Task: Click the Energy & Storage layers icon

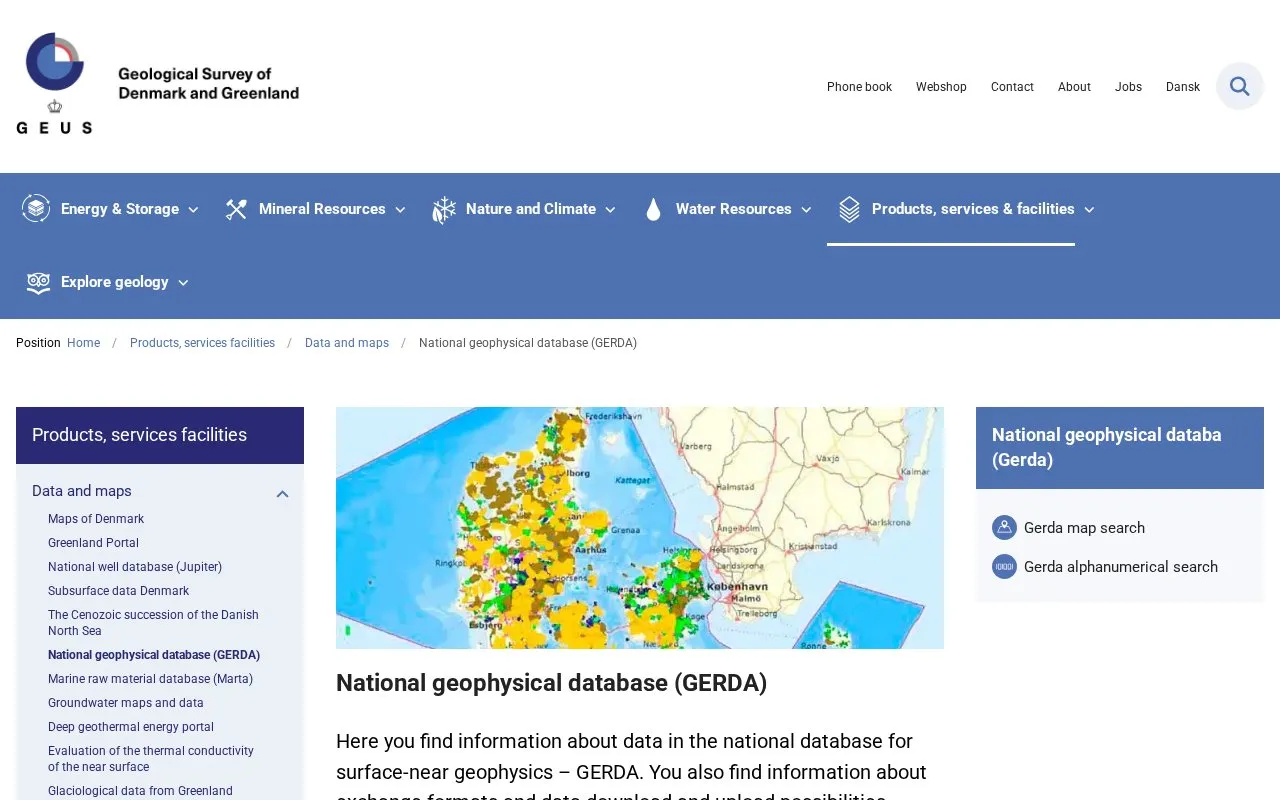Action: (x=36, y=208)
